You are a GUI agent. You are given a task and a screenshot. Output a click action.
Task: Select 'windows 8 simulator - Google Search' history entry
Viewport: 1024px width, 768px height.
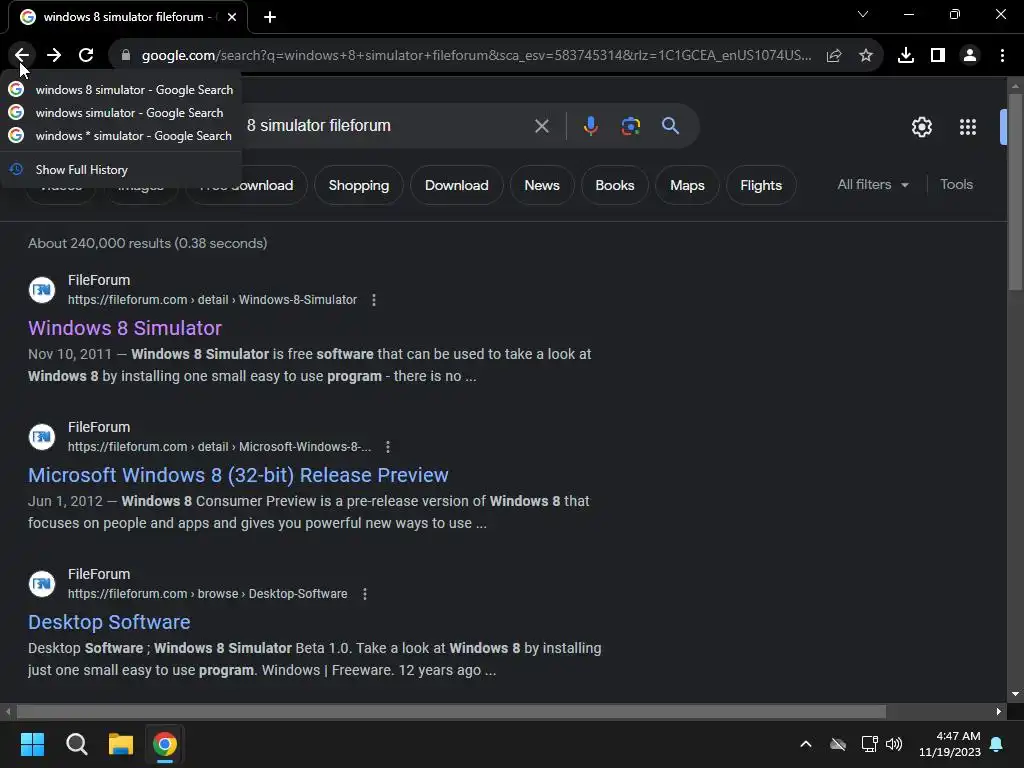tap(121, 89)
